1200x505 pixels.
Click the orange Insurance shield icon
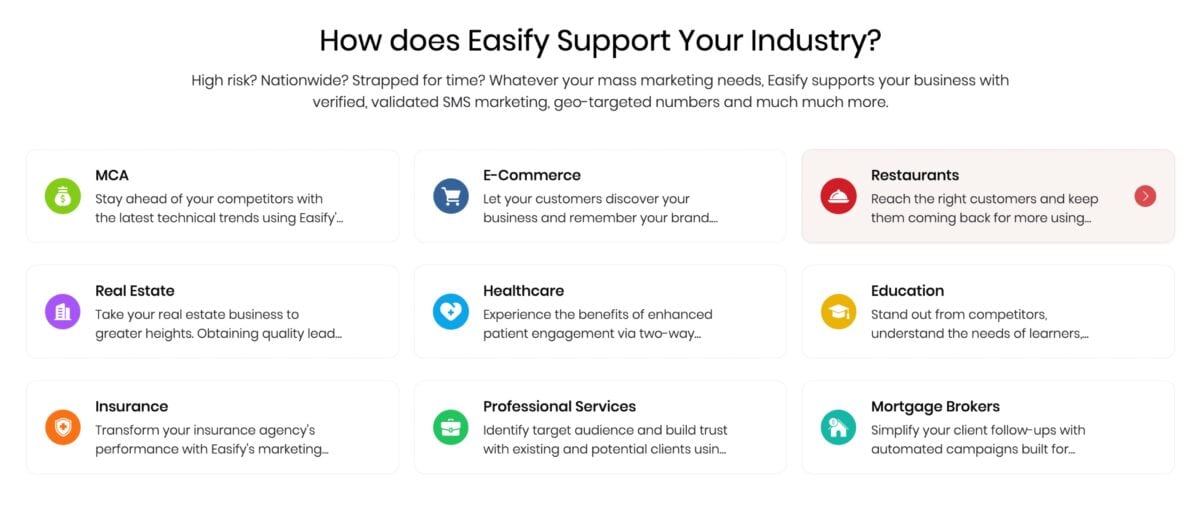tap(62, 428)
